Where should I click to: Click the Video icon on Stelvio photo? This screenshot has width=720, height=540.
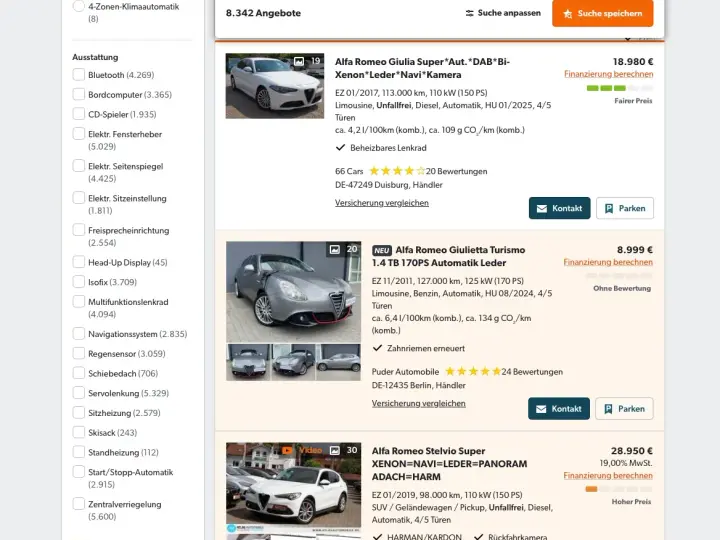tap(287, 450)
